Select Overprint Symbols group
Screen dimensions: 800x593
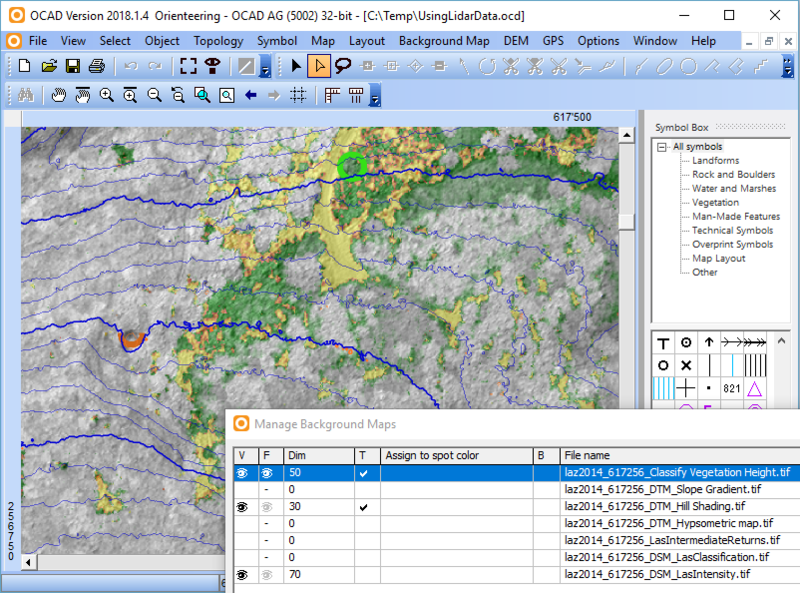[732, 244]
